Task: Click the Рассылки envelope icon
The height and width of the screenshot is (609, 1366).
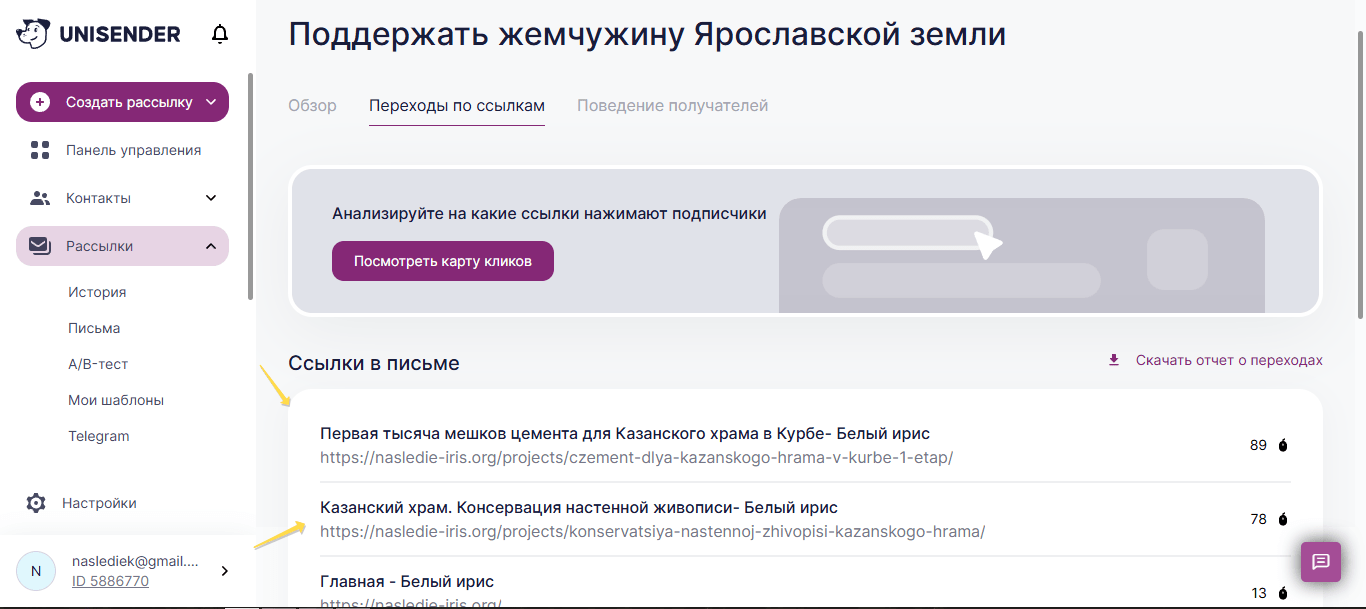Action: tap(40, 246)
